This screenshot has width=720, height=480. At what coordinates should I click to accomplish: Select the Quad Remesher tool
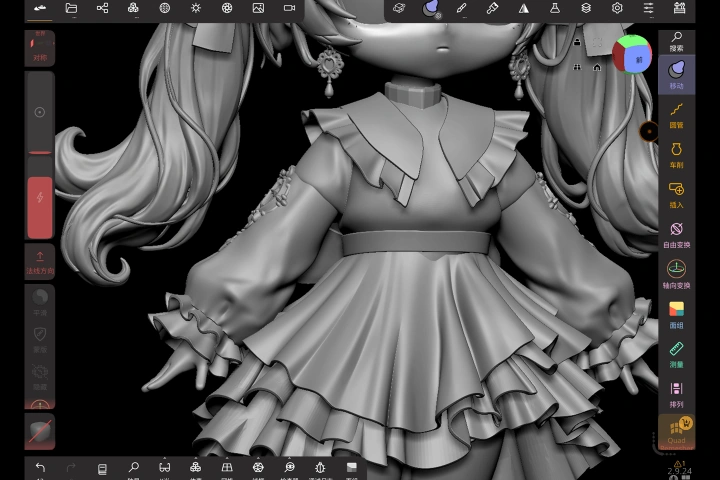click(676, 433)
